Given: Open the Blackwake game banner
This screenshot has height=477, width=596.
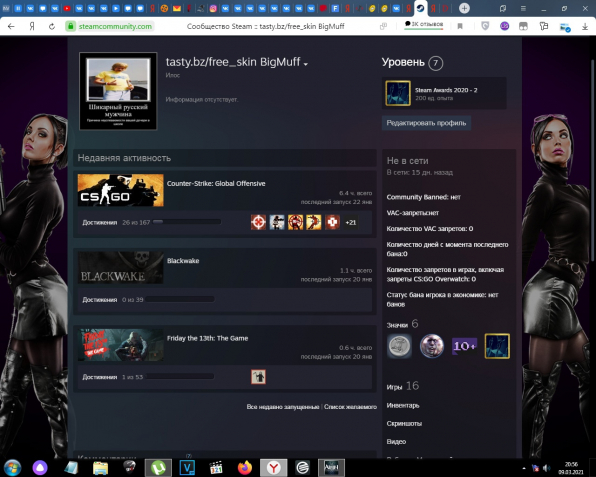Looking at the screenshot, I should click(120, 268).
